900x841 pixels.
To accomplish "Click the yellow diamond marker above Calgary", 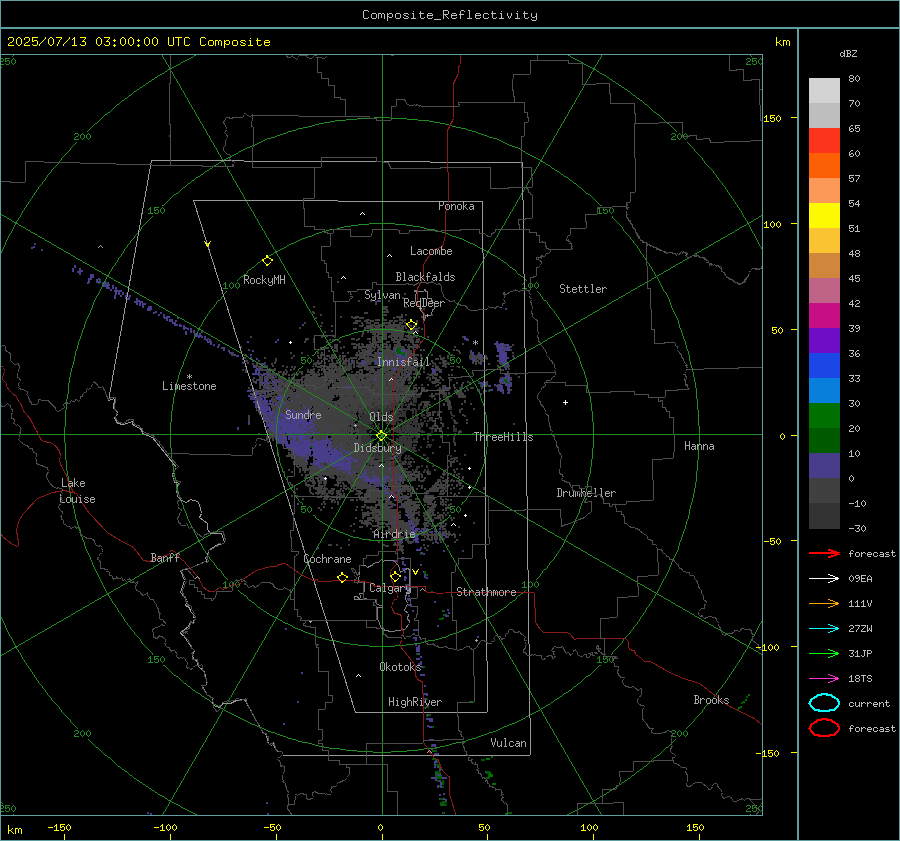I will pyautogui.click(x=395, y=576).
